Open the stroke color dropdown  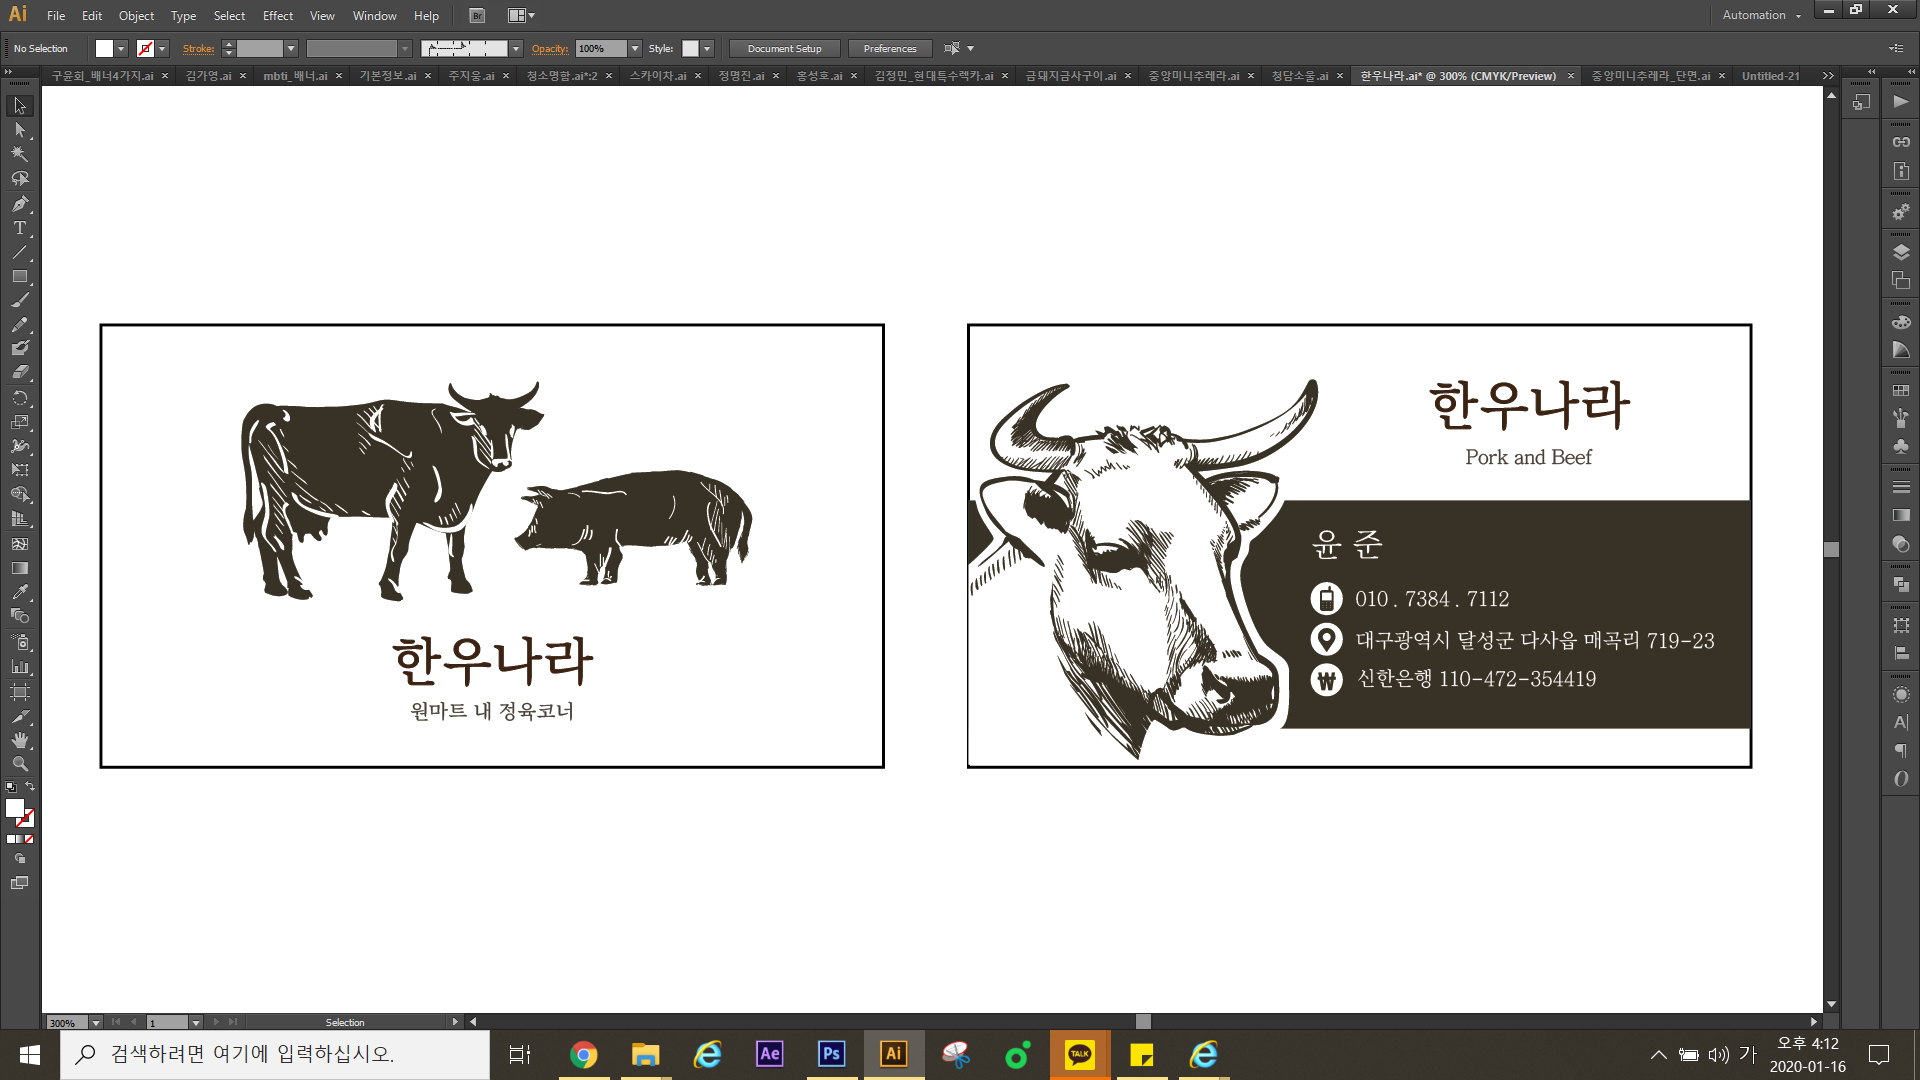[162, 49]
